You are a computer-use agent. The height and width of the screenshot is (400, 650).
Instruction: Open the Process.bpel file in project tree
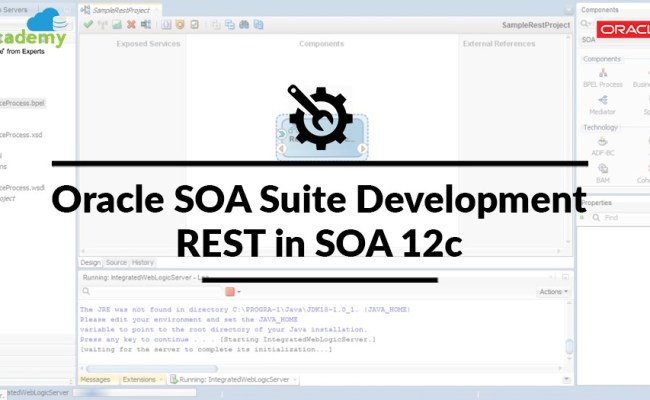22,103
